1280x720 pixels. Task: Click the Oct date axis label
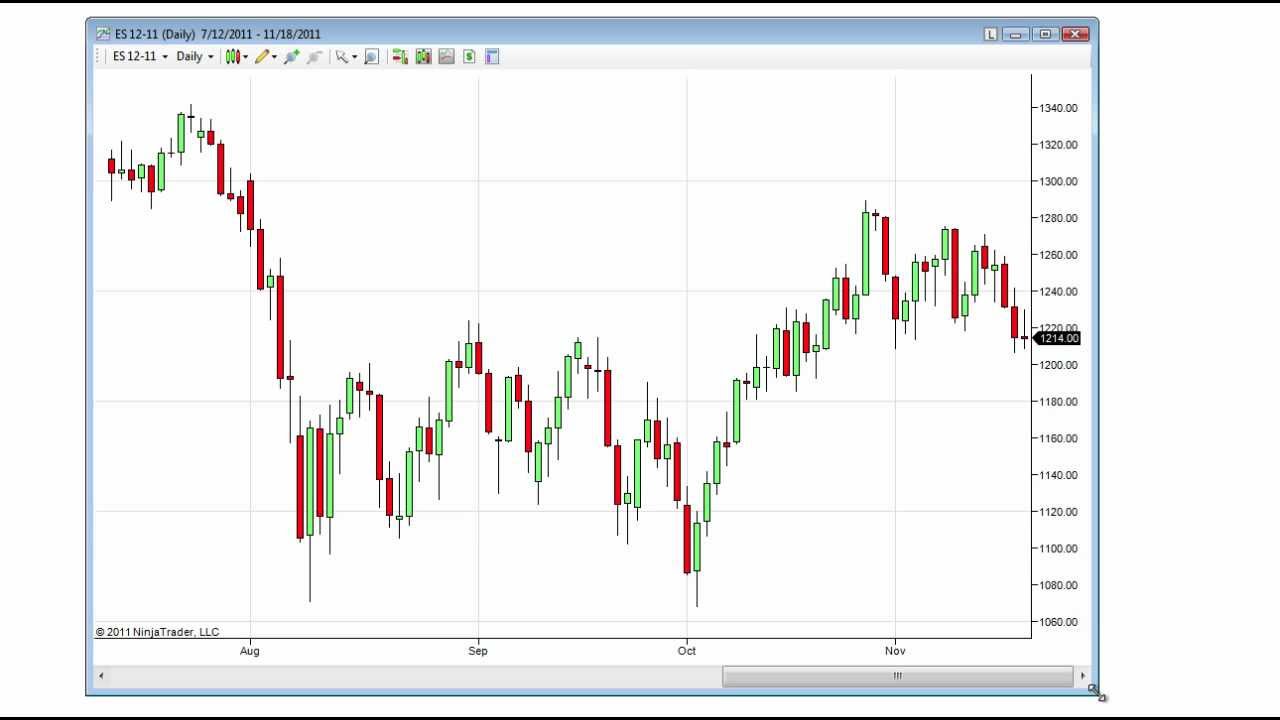[x=686, y=651]
